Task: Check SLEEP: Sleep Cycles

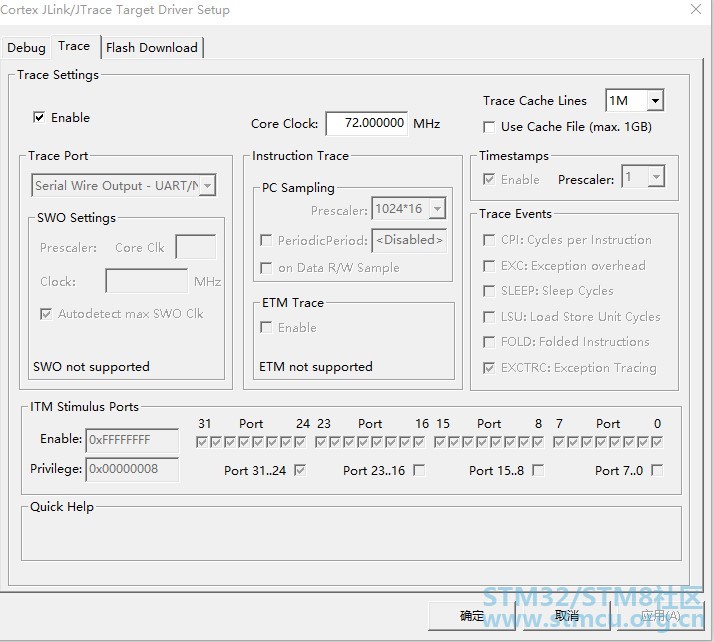Action: (489, 291)
